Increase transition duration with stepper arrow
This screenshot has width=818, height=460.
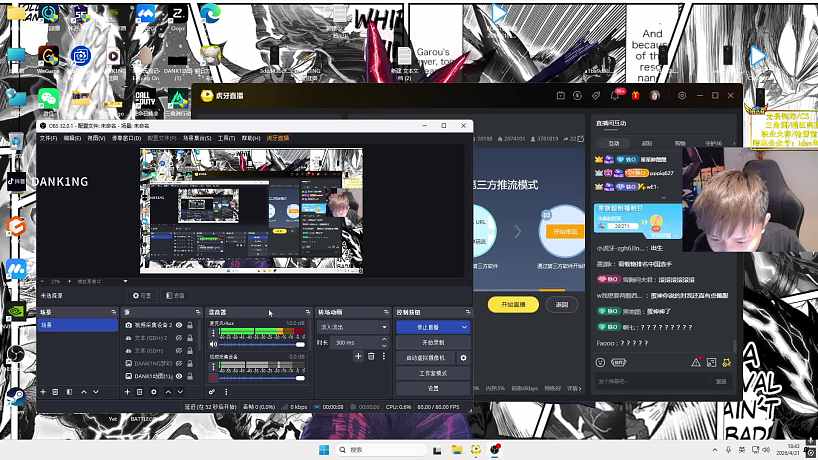click(384, 340)
